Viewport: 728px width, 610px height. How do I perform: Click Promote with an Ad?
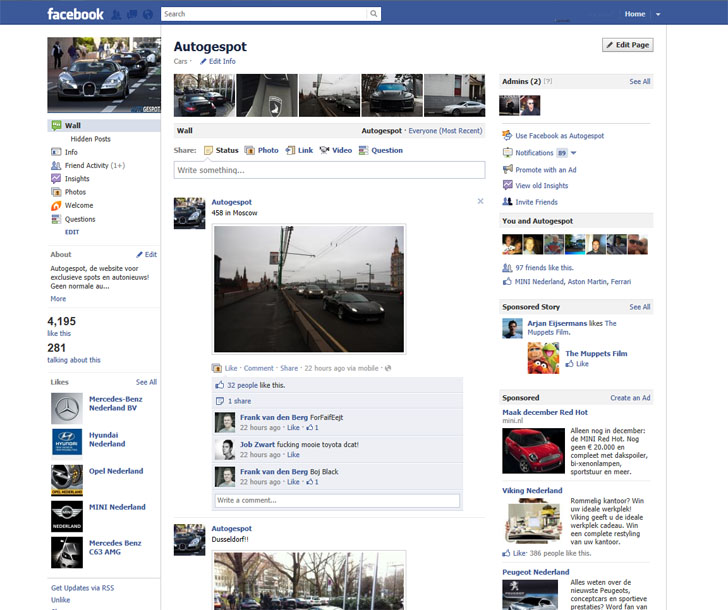[x=546, y=170]
